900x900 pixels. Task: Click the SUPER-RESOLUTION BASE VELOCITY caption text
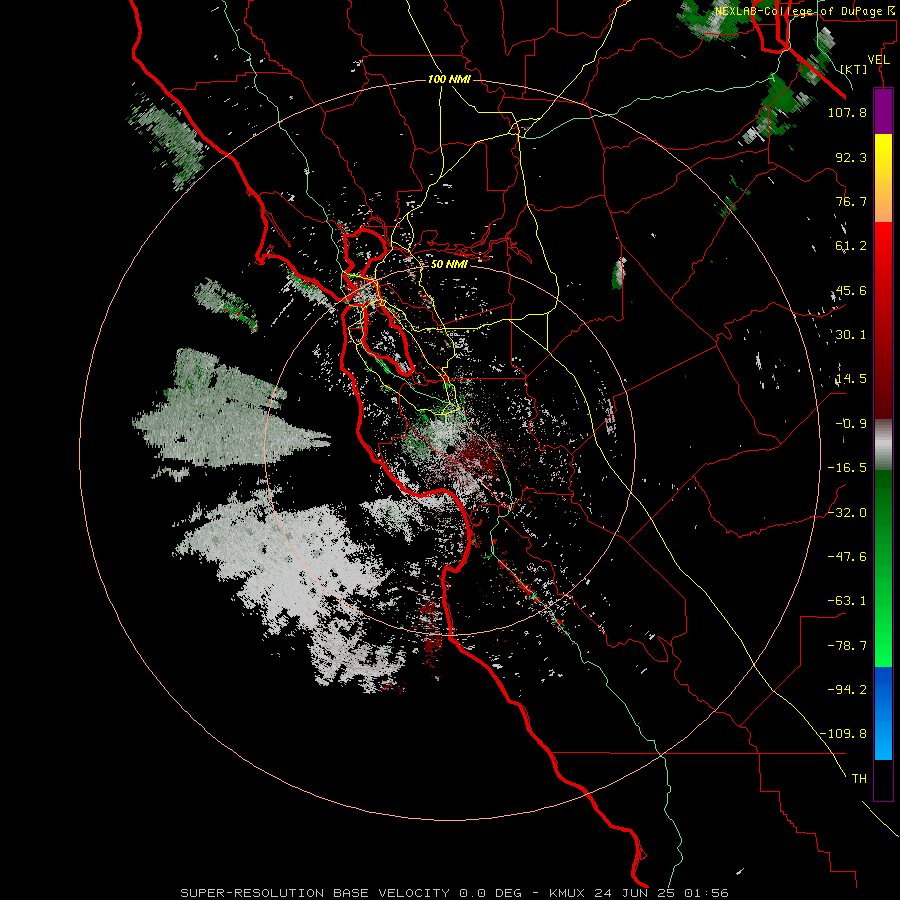[315, 893]
